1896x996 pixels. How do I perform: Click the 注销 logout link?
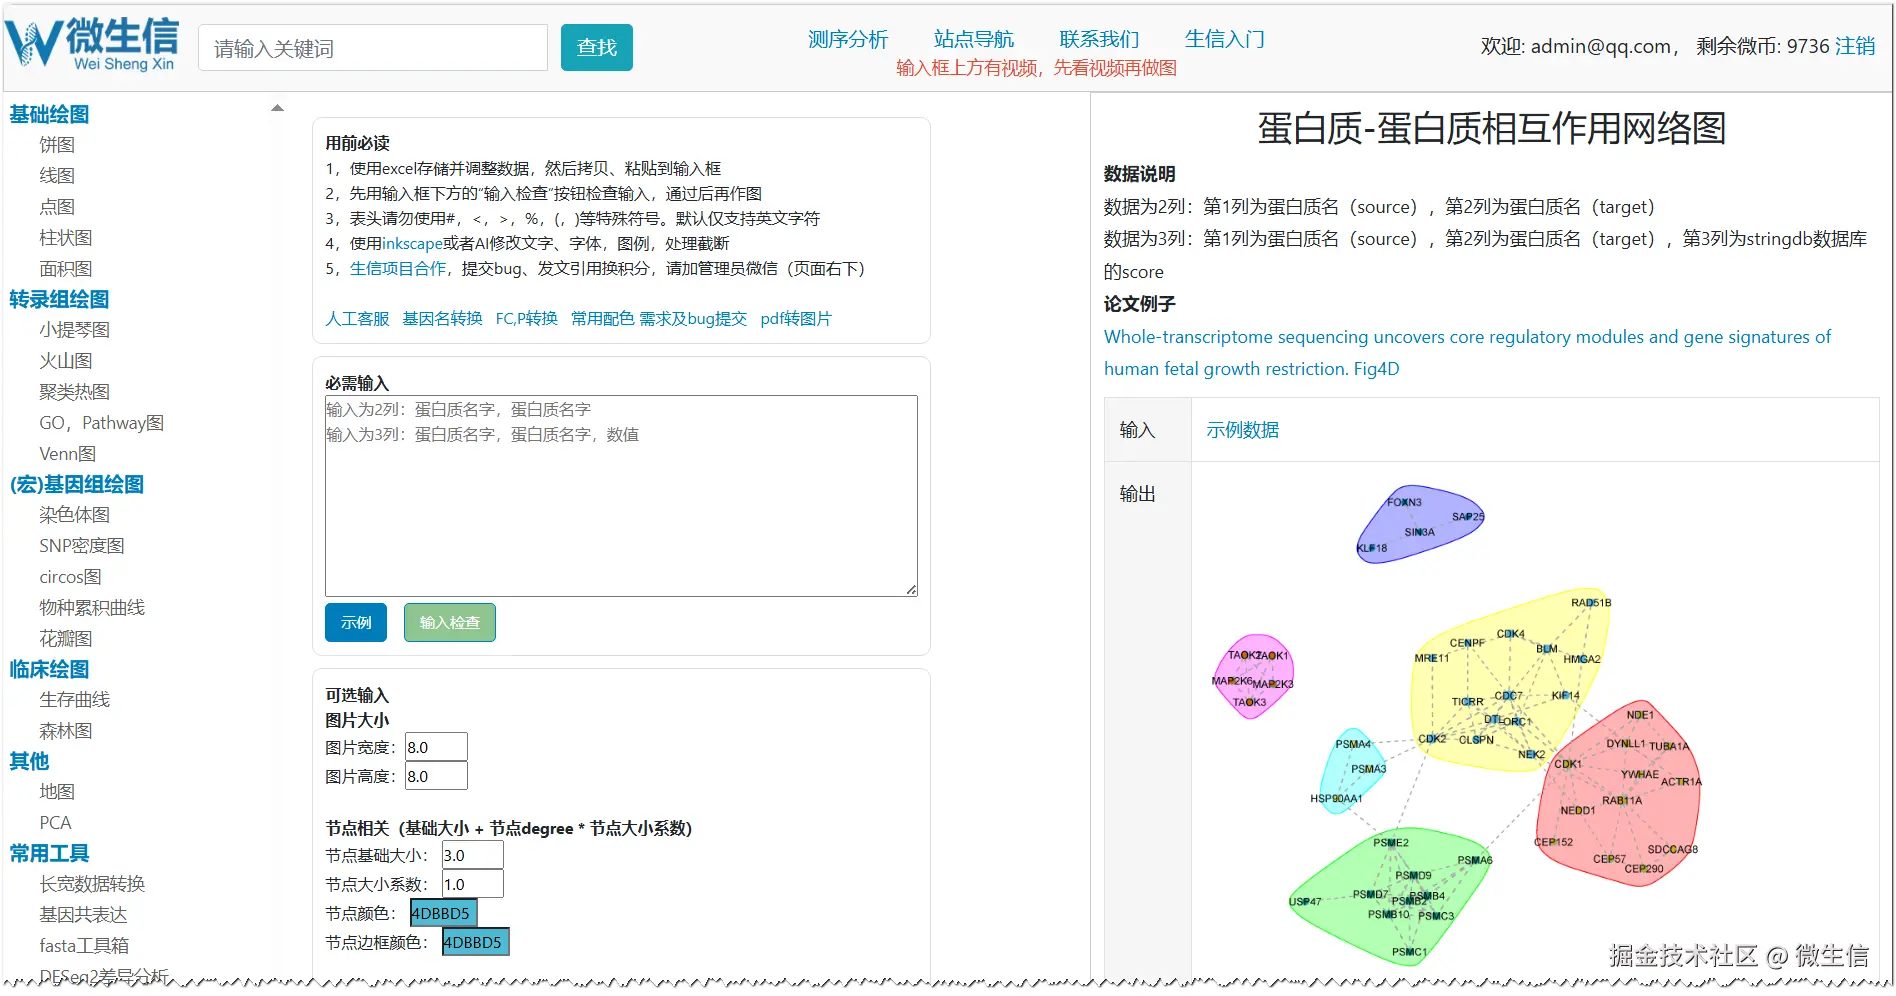click(1855, 46)
